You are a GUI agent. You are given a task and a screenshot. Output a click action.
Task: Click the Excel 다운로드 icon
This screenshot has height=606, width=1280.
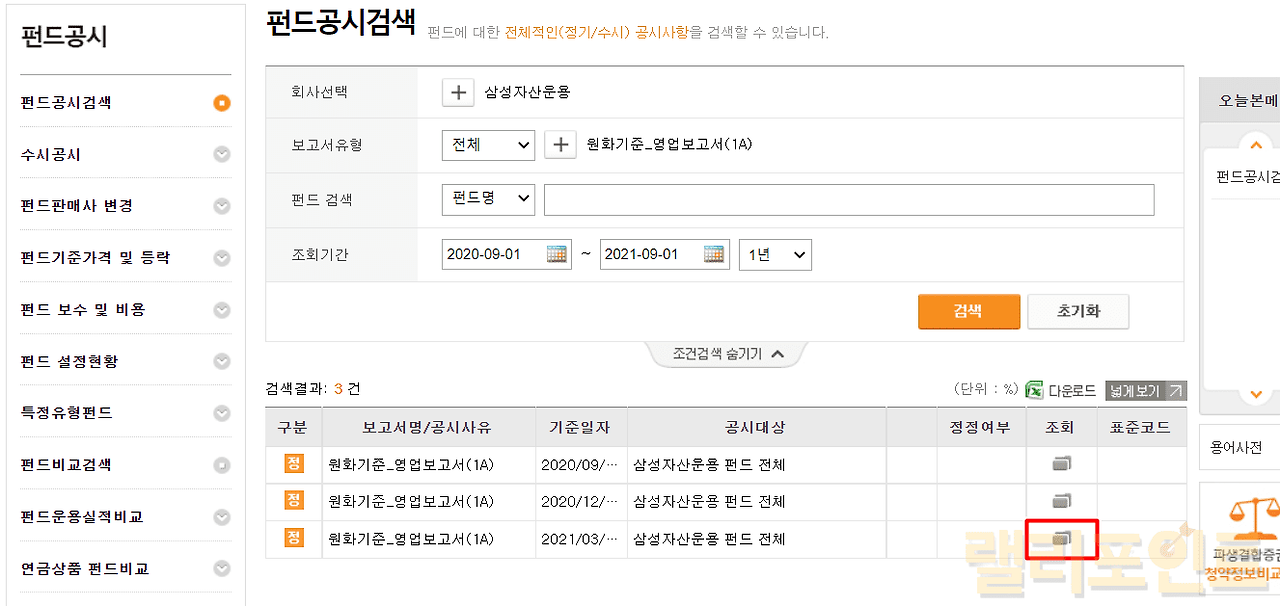click(1035, 390)
